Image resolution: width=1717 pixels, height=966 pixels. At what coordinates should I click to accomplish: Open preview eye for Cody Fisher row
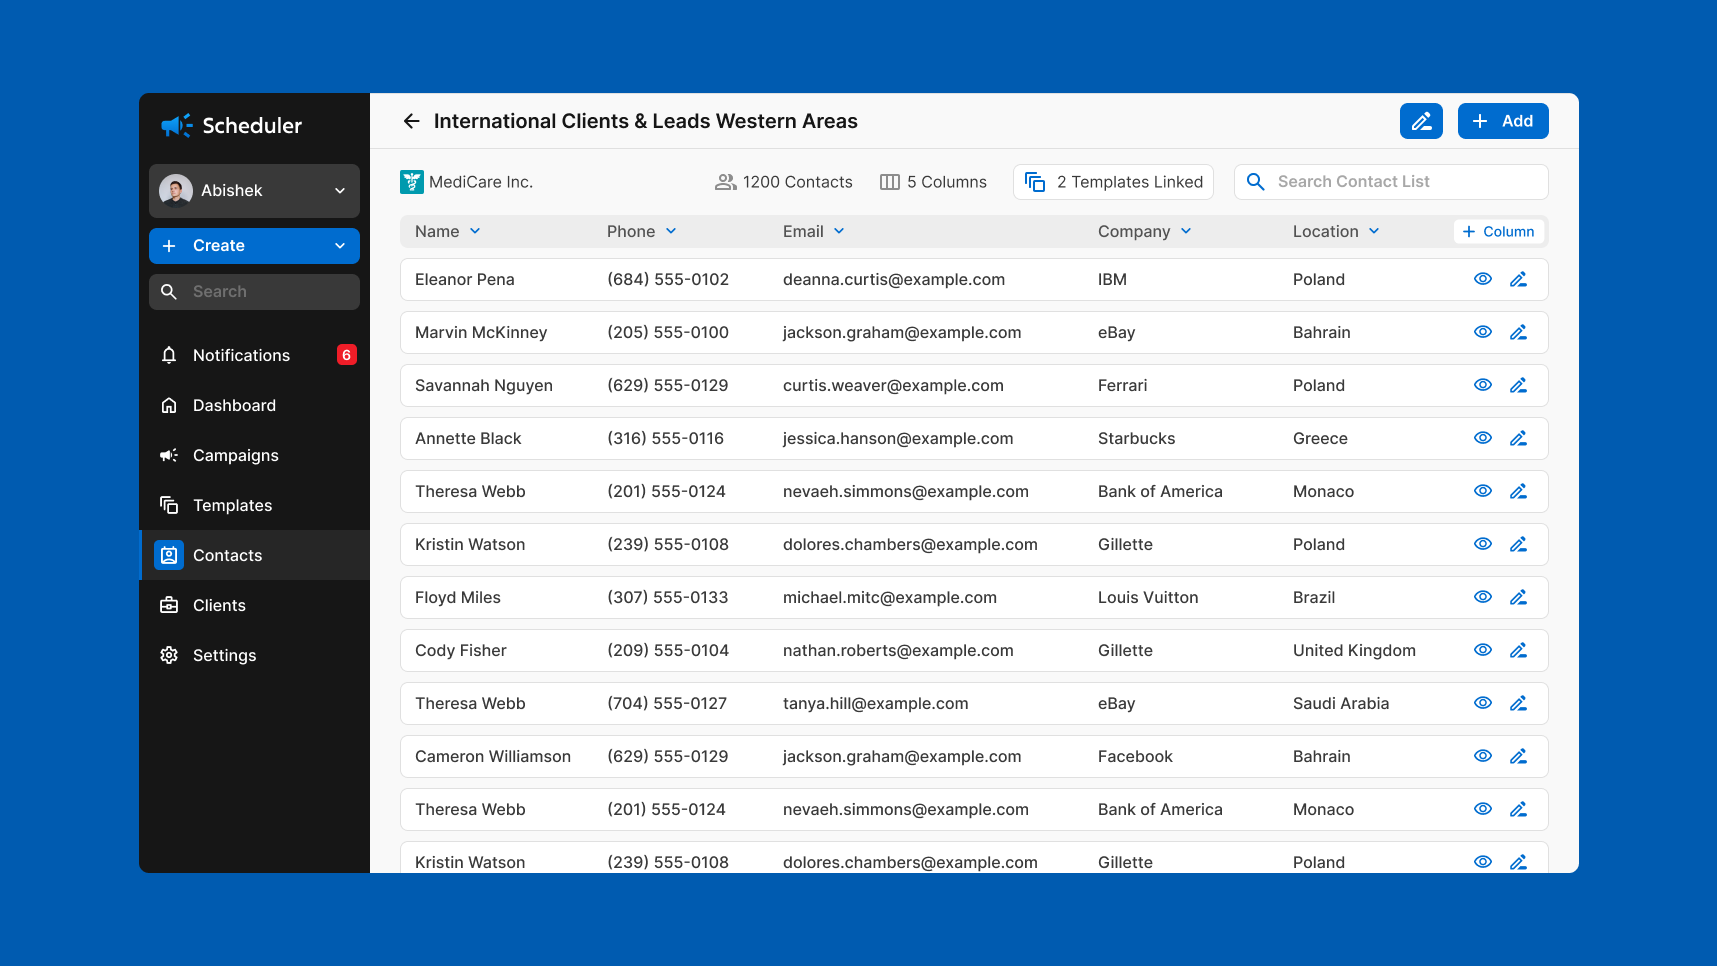click(1483, 649)
